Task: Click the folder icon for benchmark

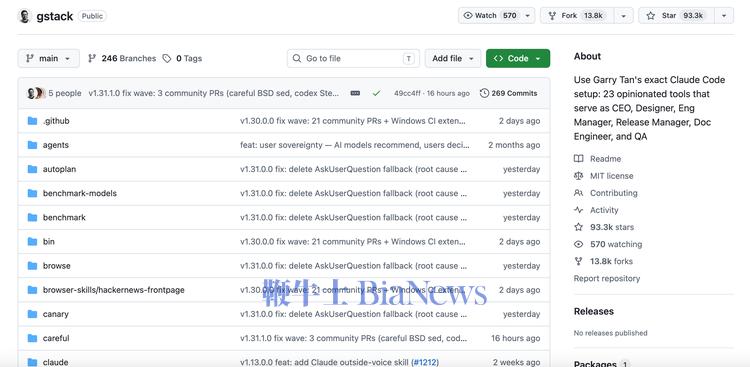Action: 32,217
